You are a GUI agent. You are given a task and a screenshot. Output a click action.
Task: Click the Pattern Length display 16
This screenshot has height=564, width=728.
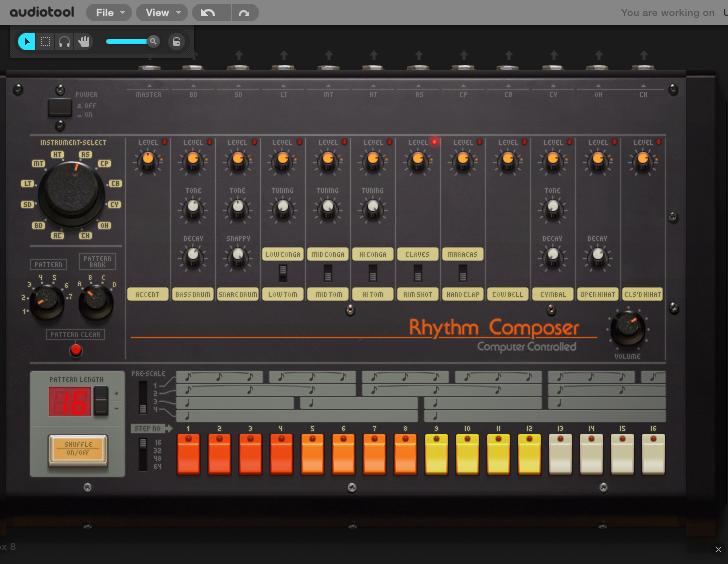coord(70,402)
